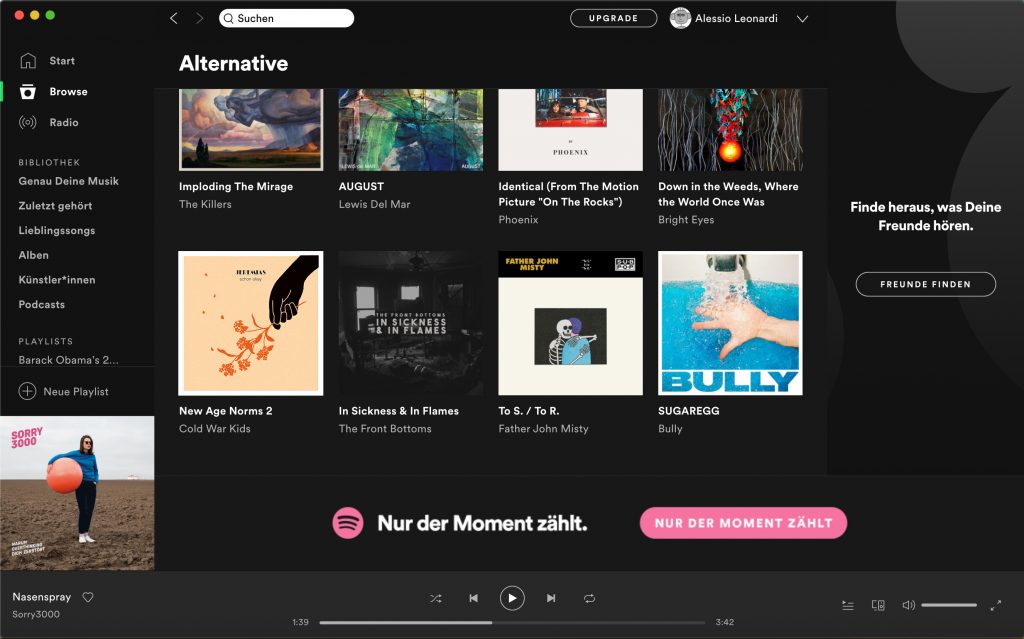1024x639 pixels.
Task: Click the UPGRADE button
Action: 613,18
